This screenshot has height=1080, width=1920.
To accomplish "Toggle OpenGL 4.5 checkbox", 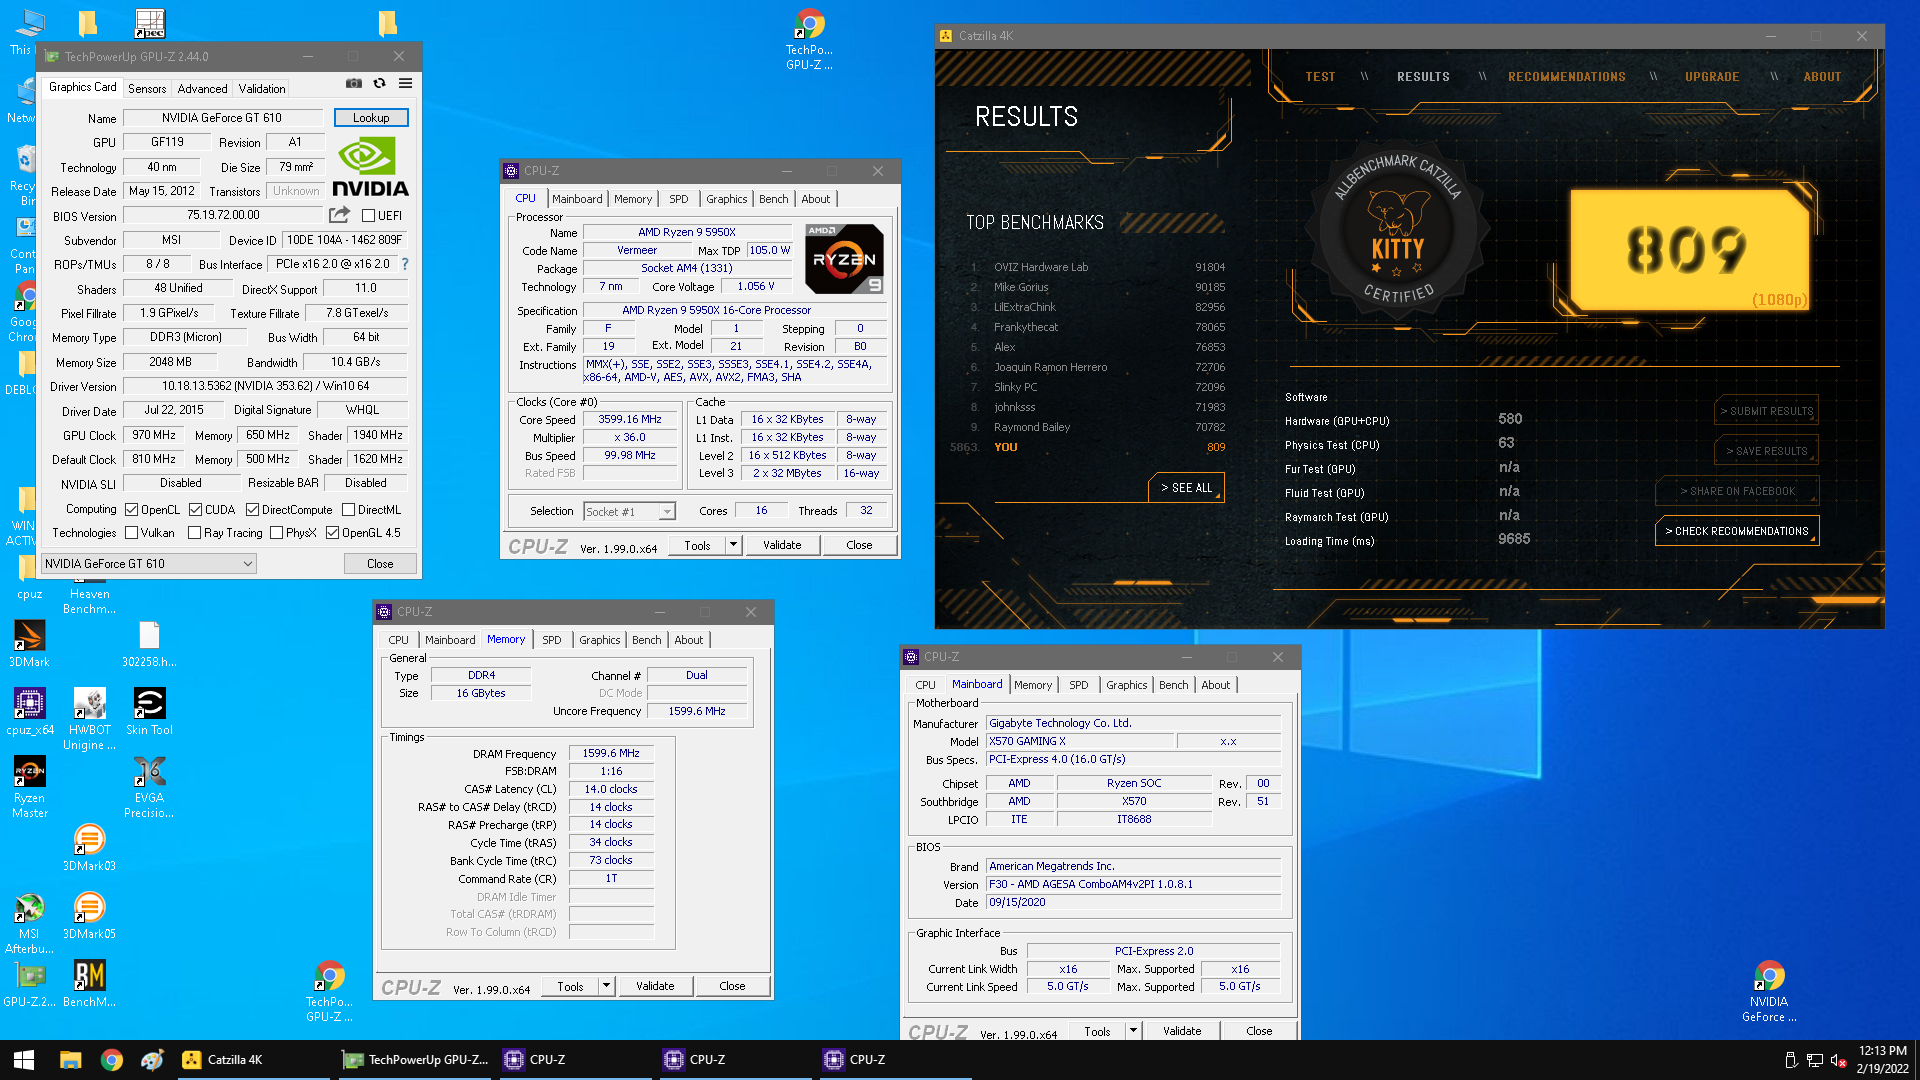I will (332, 533).
